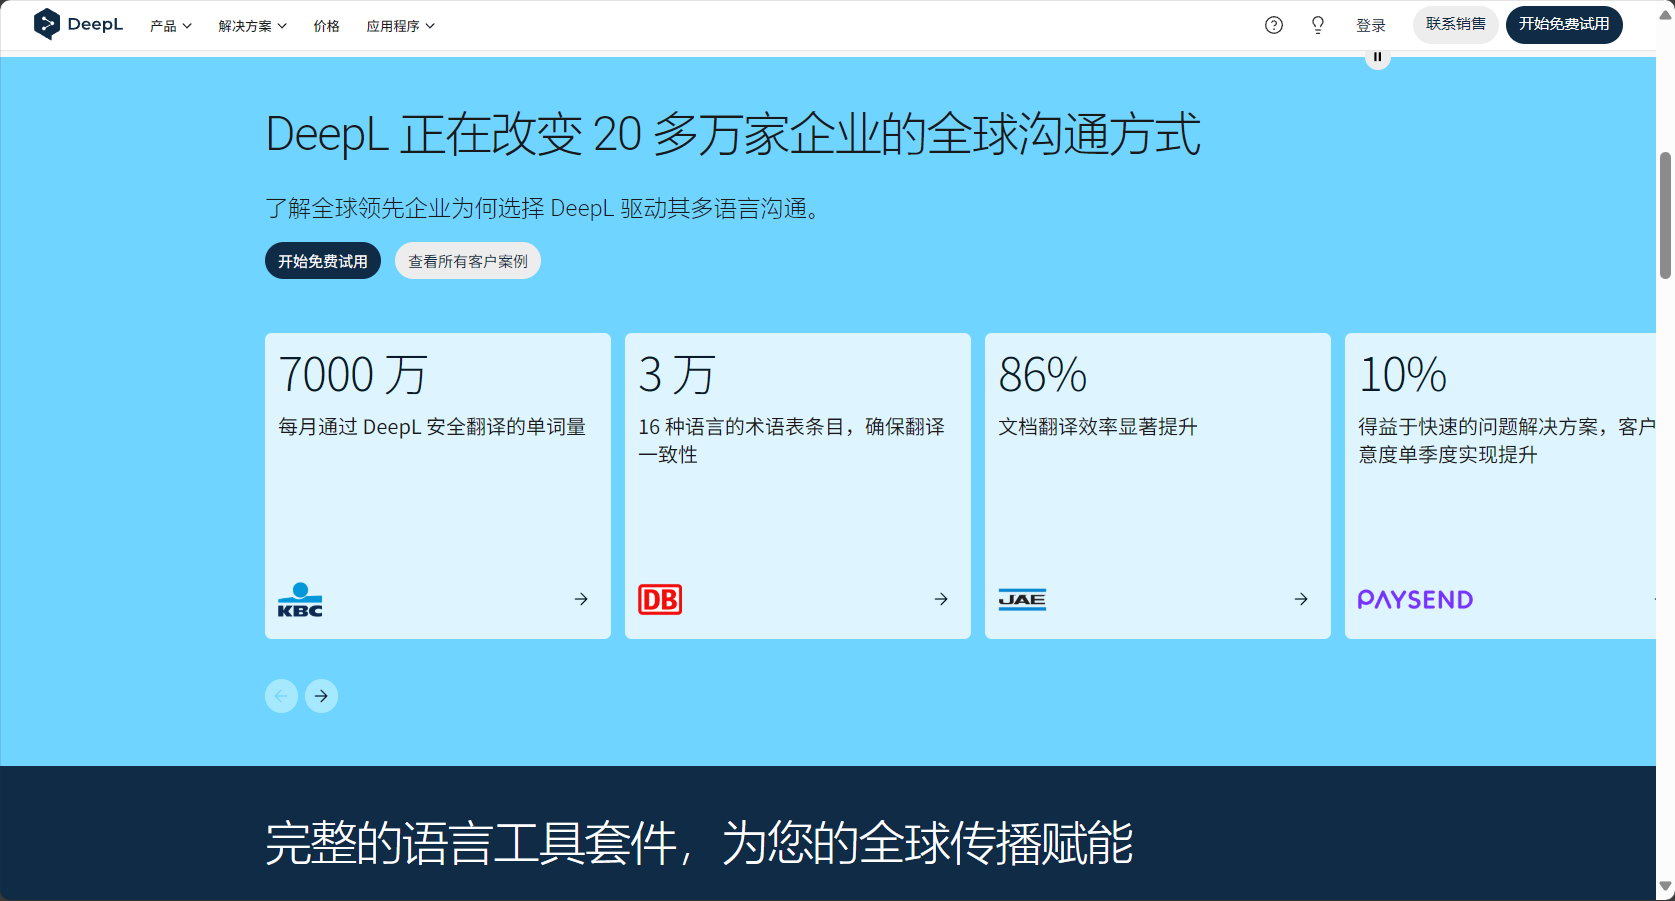Open the 价格 menu item

point(326,26)
